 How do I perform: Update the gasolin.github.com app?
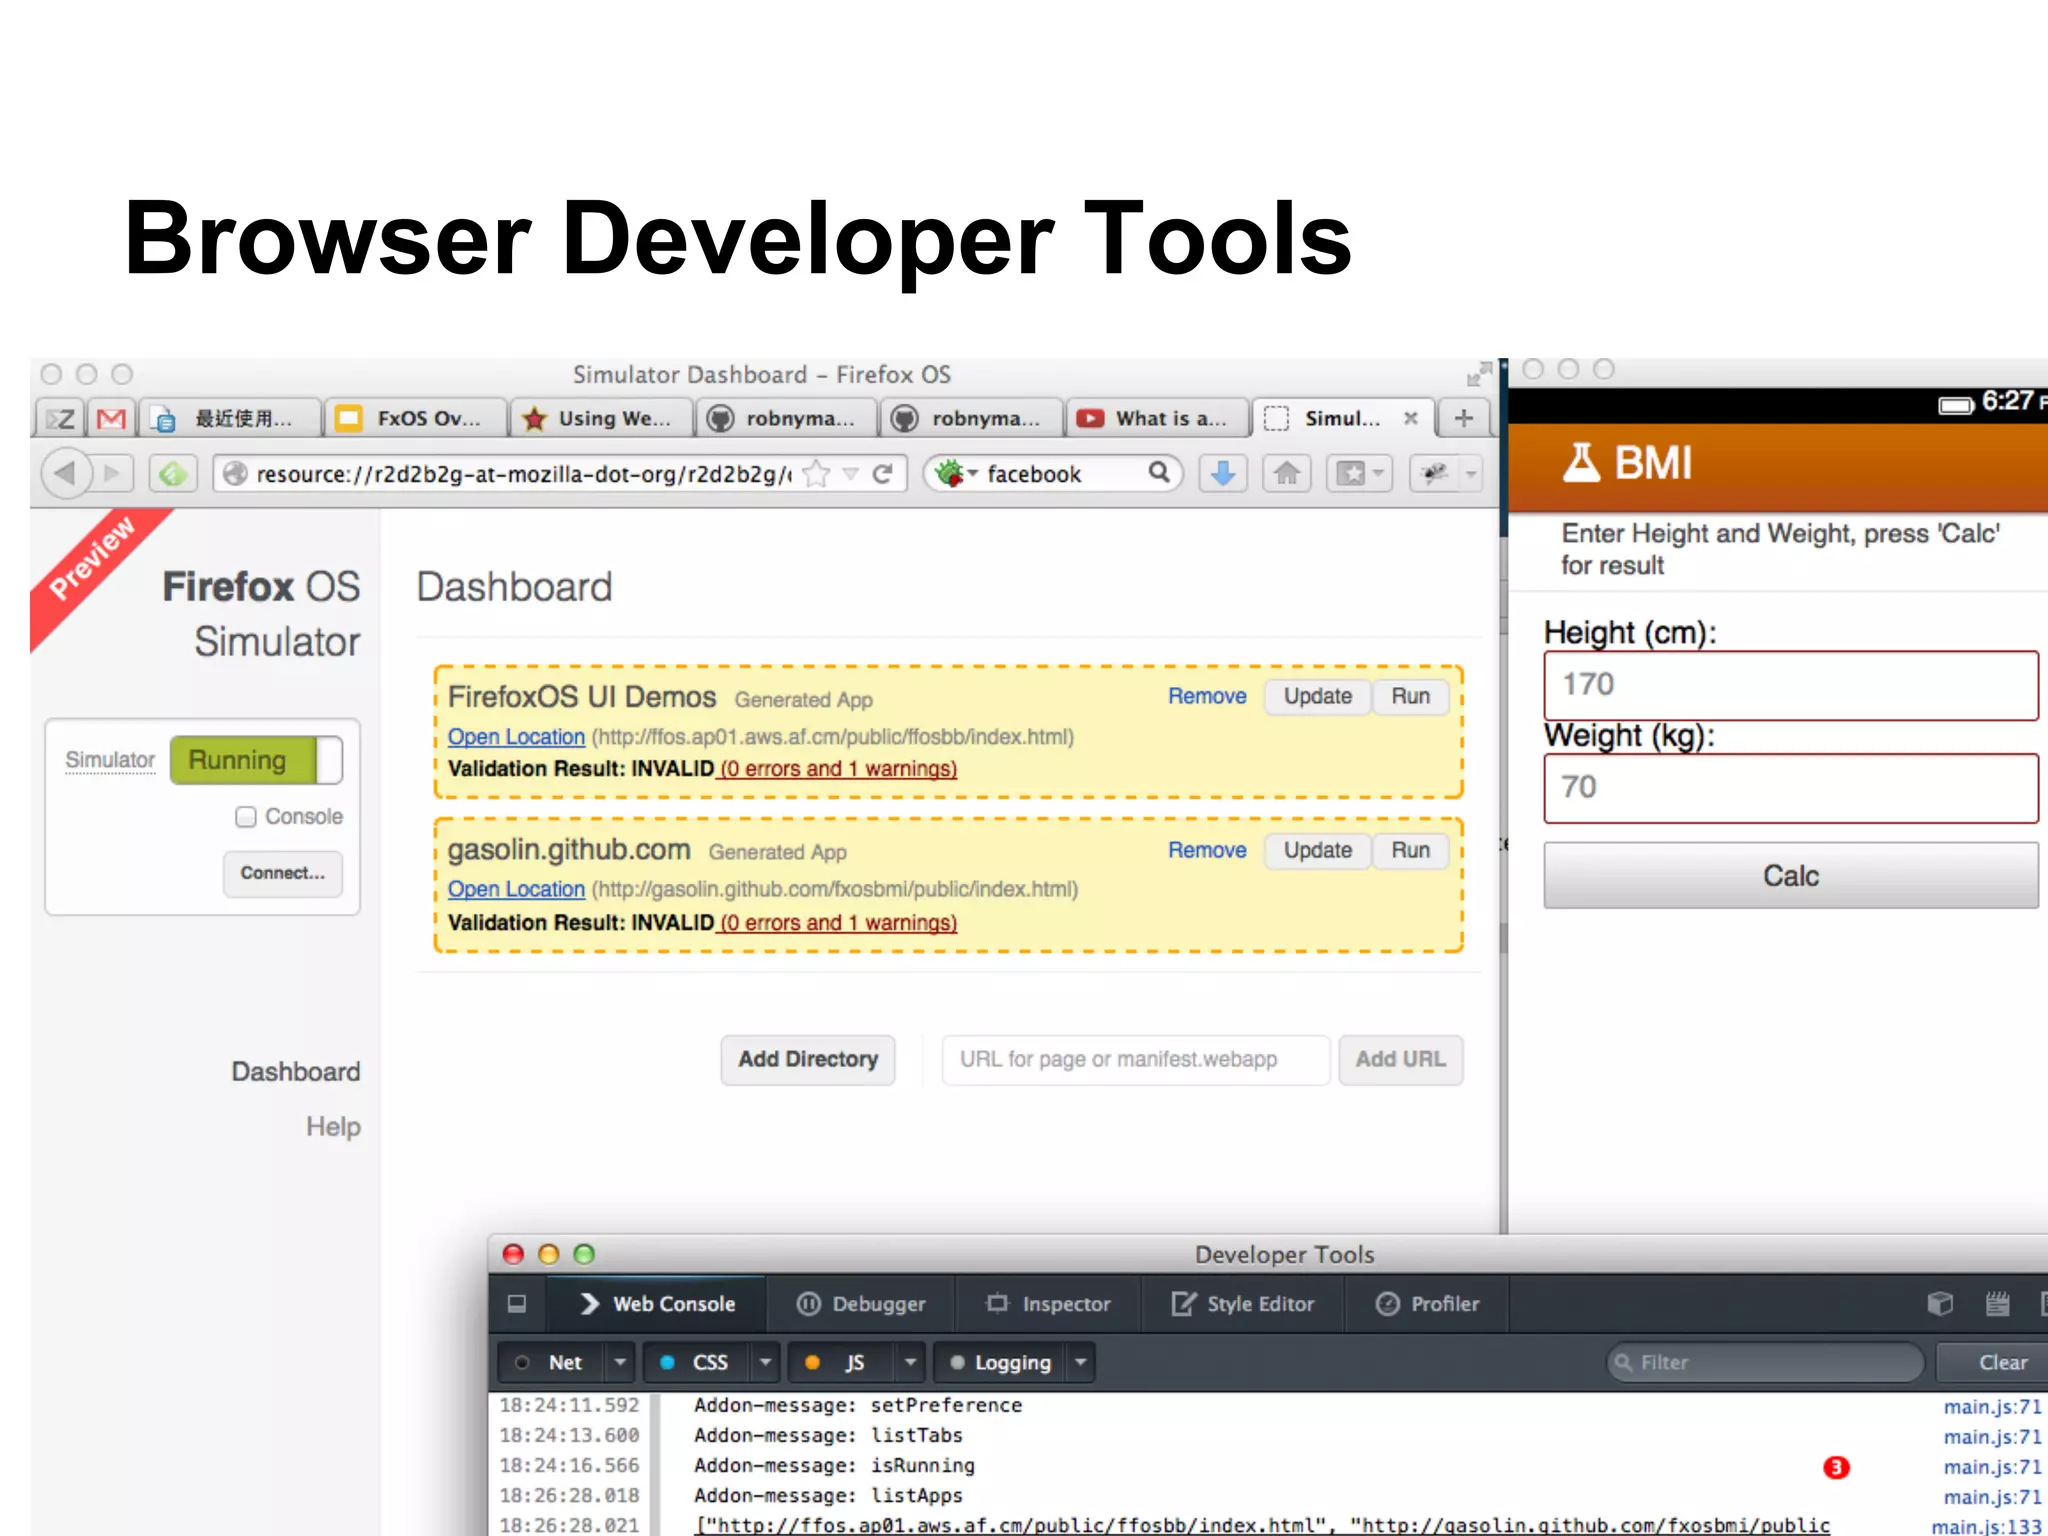[x=1317, y=850]
